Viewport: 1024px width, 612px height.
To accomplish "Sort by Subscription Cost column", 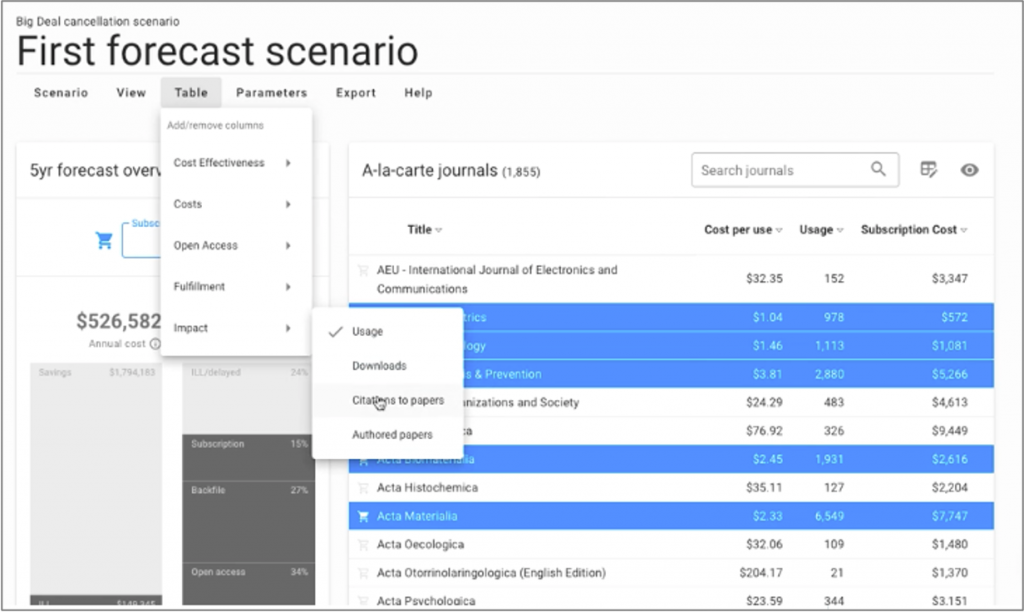I will pos(914,229).
